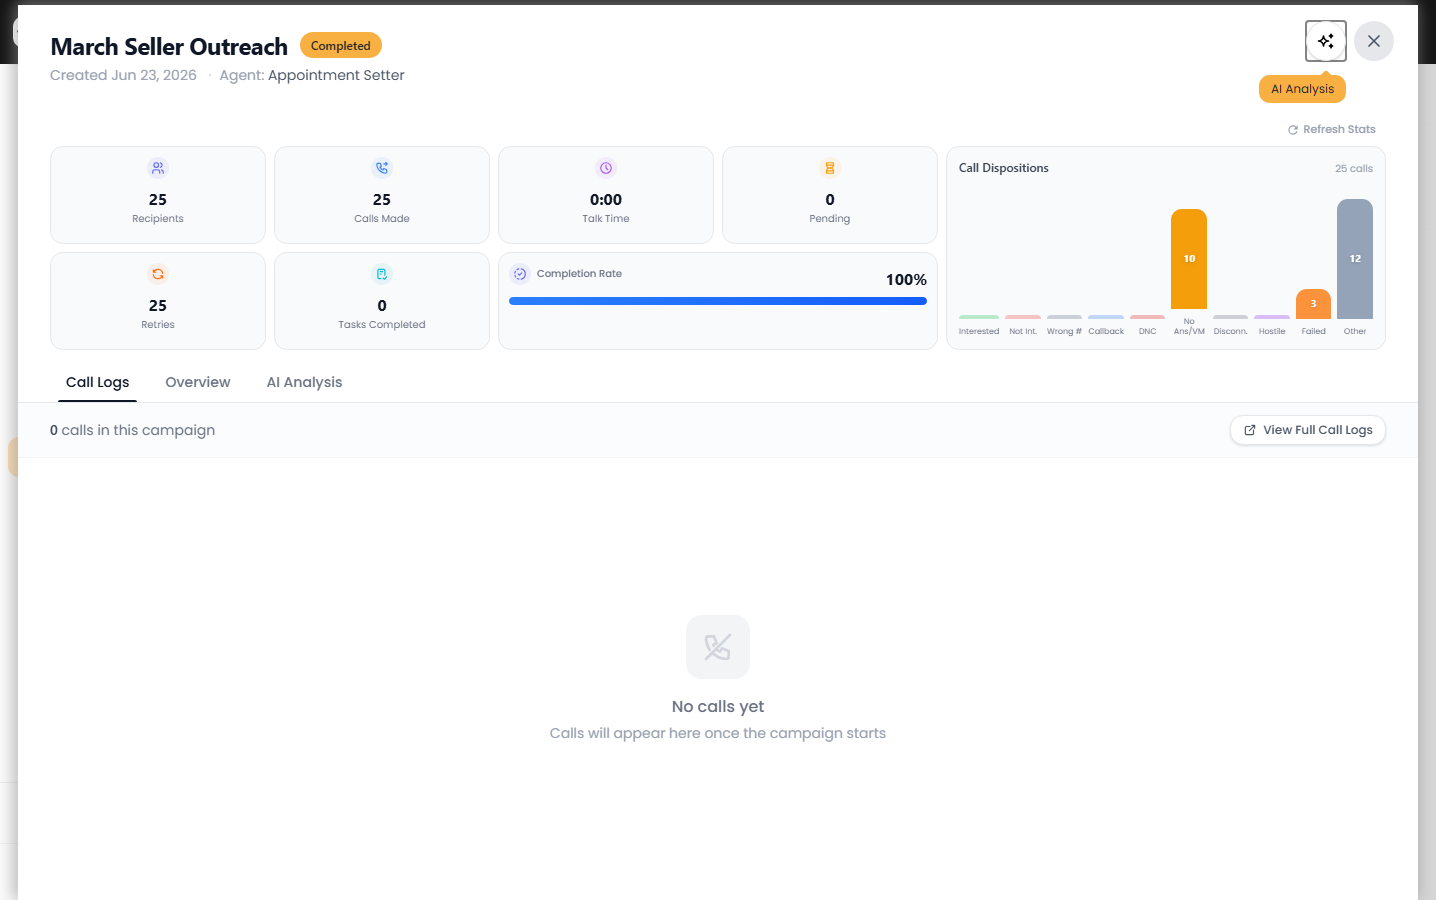Click the 100% completion value
1440x900 pixels.
pos(906,280)
